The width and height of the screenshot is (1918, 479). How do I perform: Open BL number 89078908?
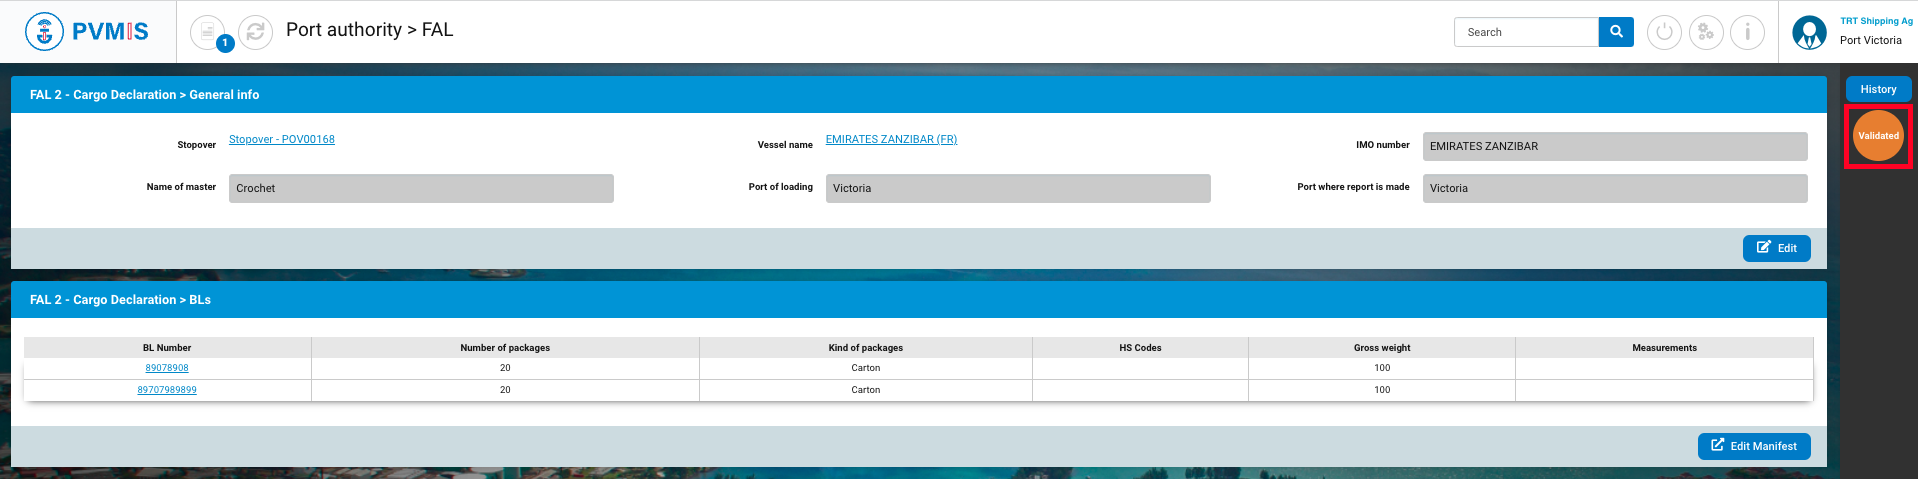[x=167, y=368]
